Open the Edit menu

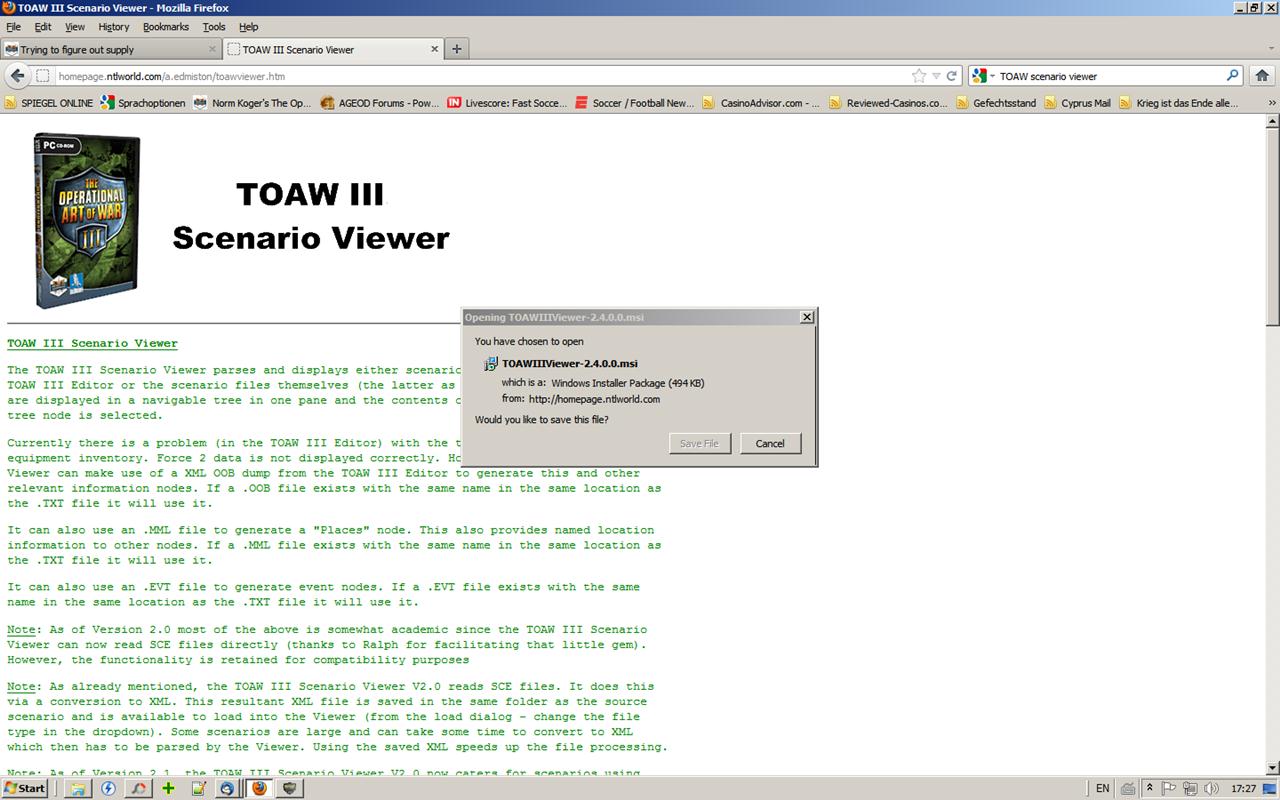[x=43, y=27]
